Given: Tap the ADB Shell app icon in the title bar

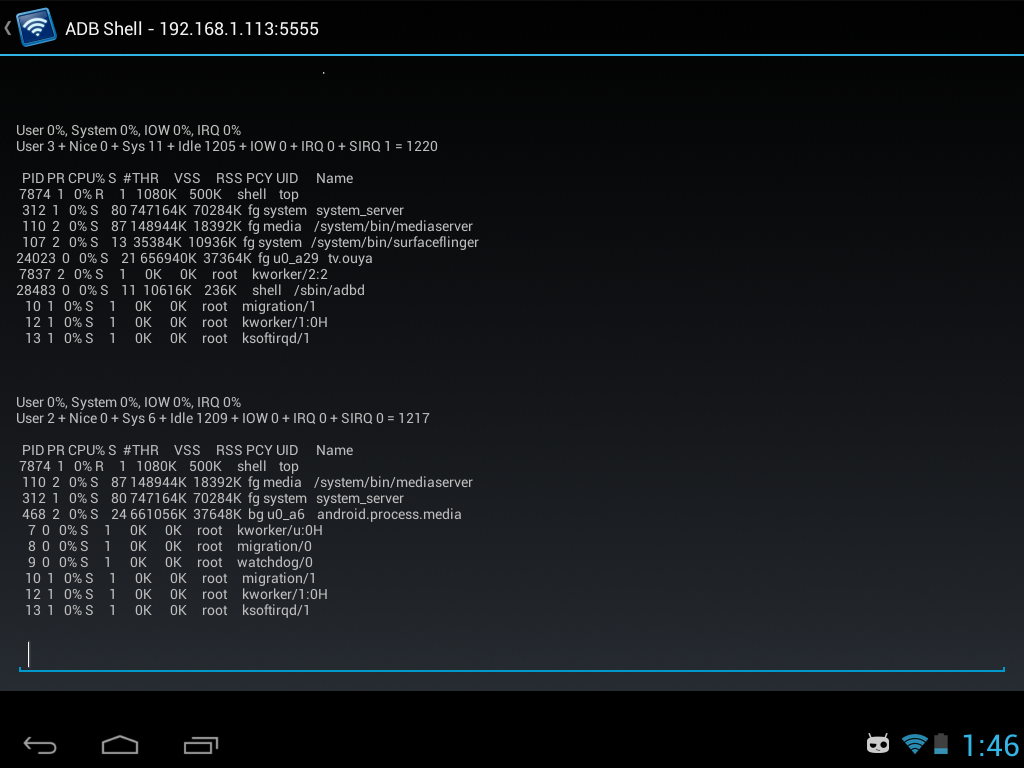Looking at the screenshot, I should [36, 27].
